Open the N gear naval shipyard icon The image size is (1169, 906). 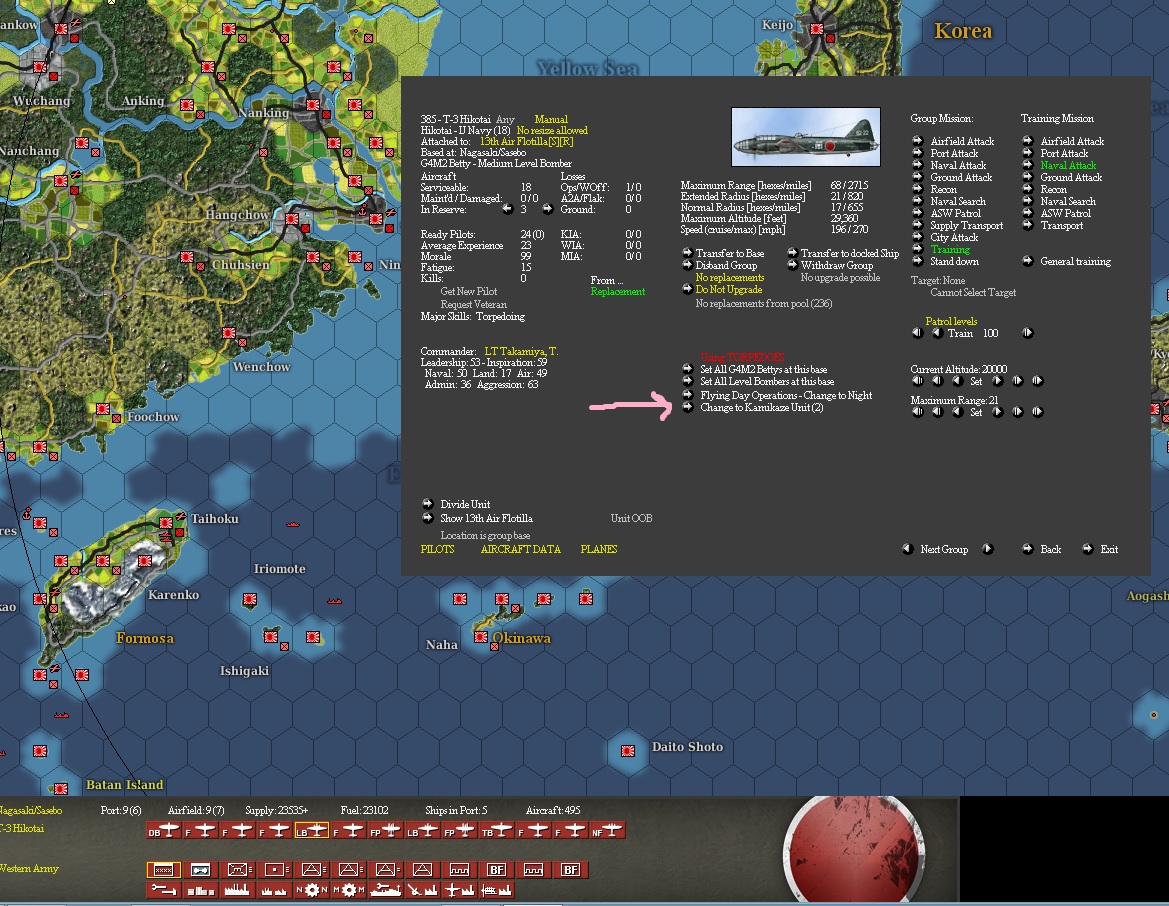(312, 890)
